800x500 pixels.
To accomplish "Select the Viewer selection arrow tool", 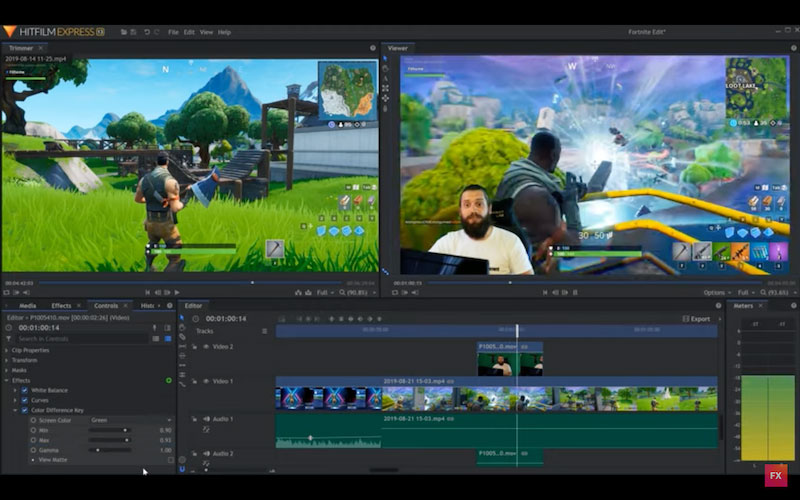I will [385, 59].
